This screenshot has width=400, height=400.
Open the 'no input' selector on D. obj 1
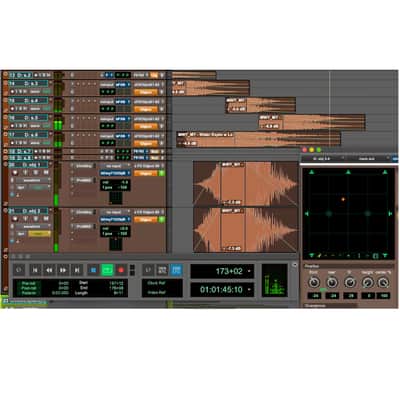point(115,166)
